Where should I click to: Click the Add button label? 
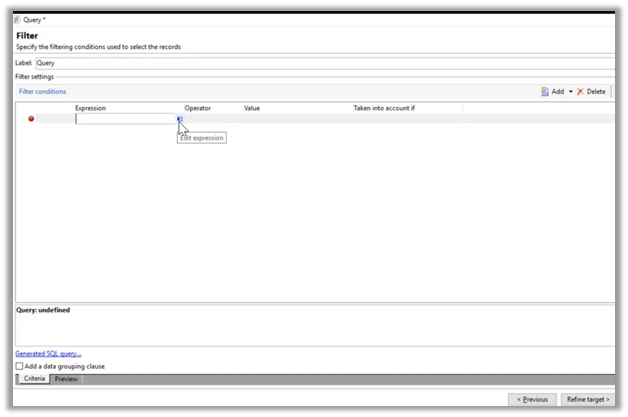pos(558,92)
